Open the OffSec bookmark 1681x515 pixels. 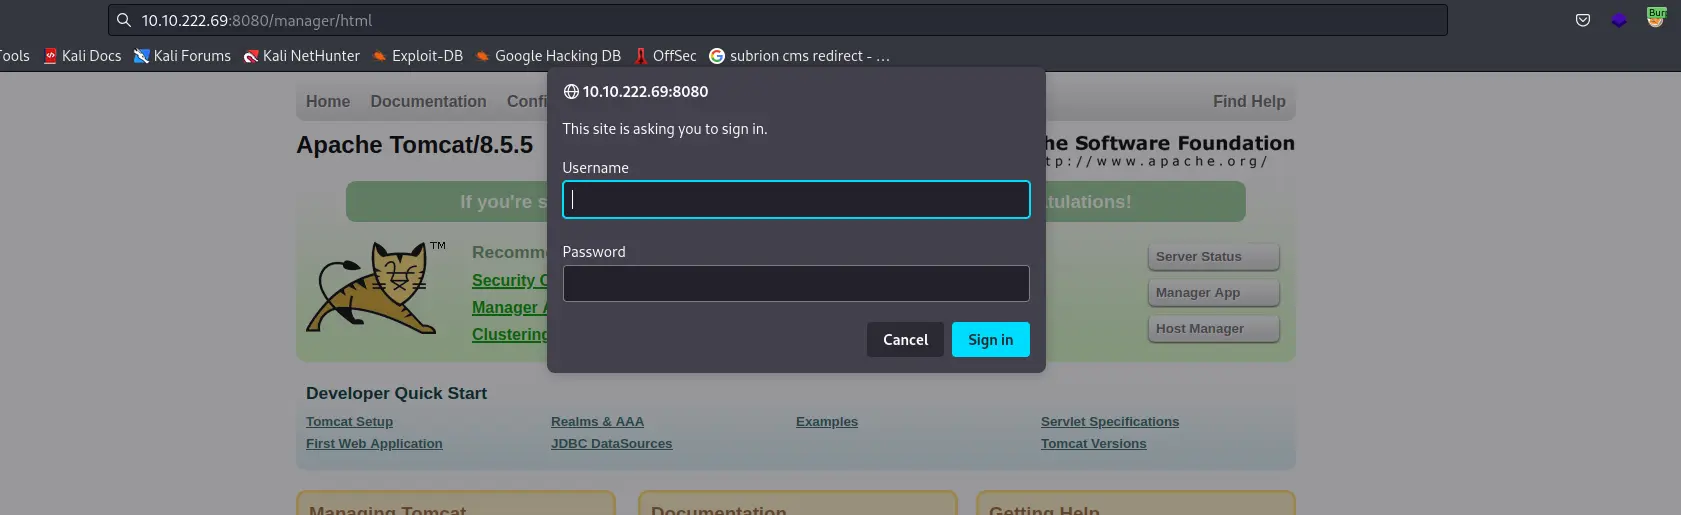pyautogui.click(x=665, y=56)
